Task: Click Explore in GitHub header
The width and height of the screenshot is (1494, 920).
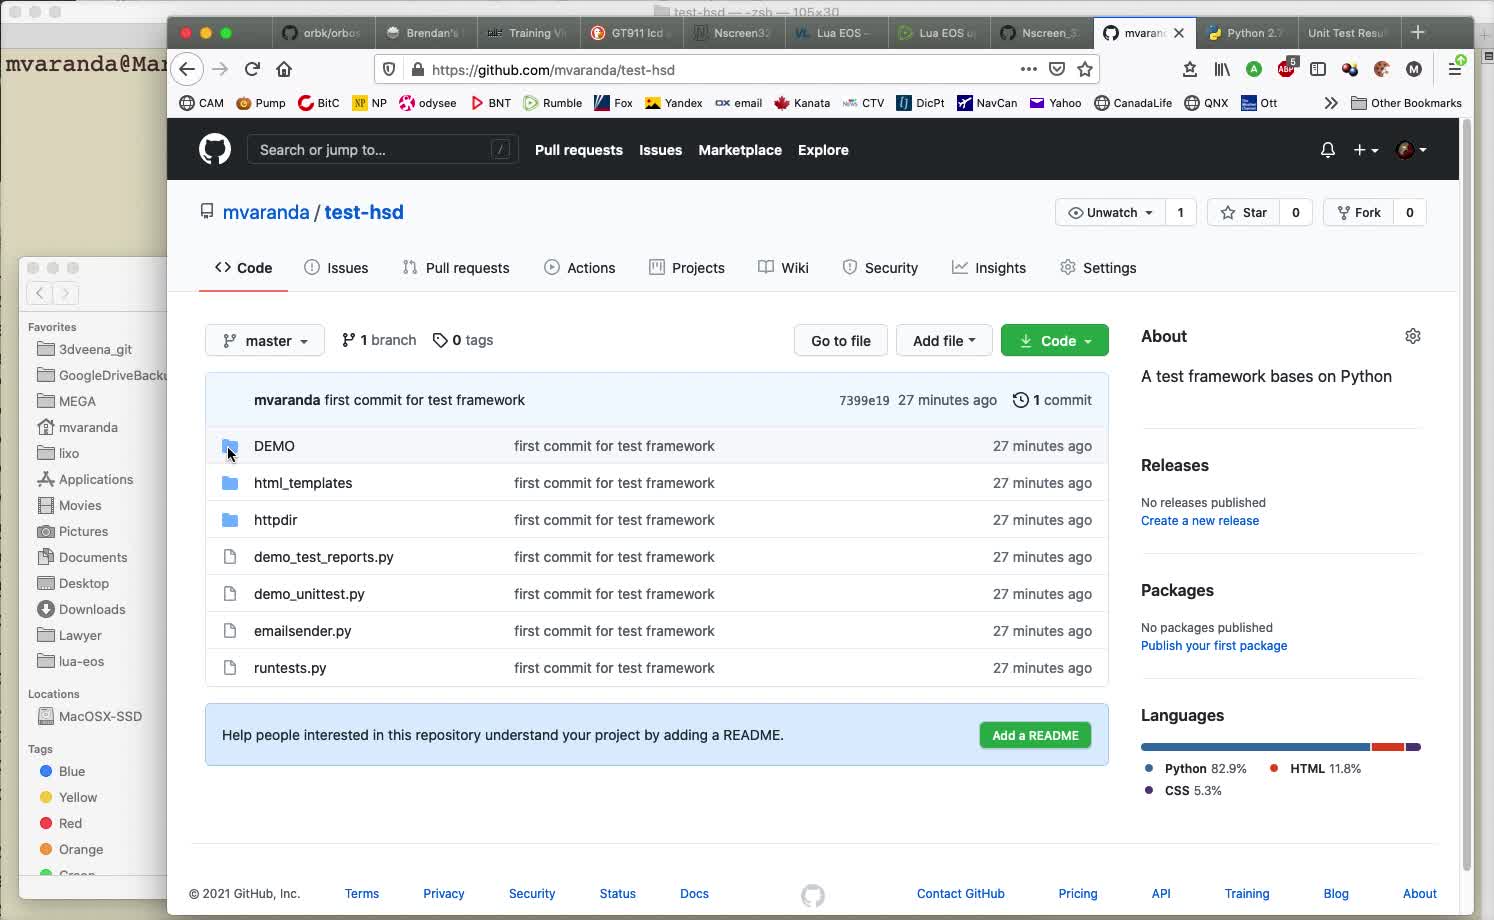Action: point(823,150)
